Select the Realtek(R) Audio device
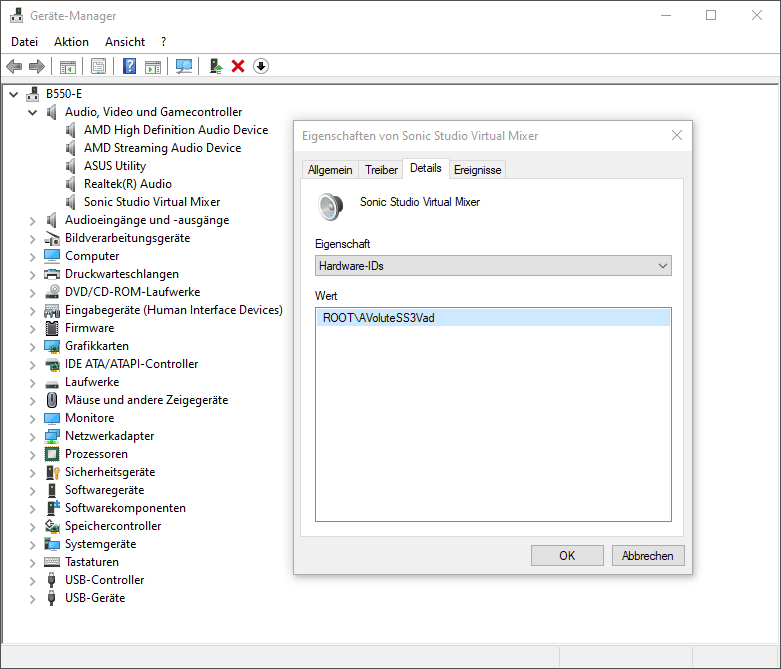The height and width of the screenshot is (669, 781). point(128,184)
